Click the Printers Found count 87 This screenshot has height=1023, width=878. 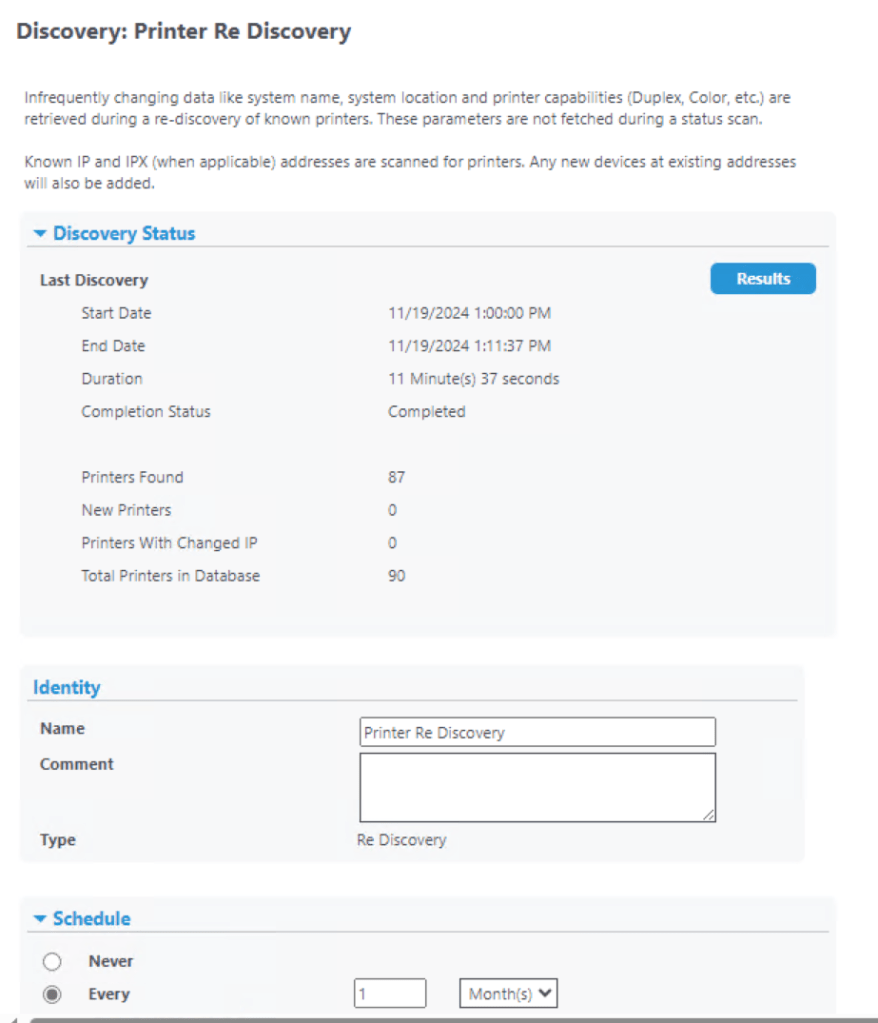click(396, 477)
